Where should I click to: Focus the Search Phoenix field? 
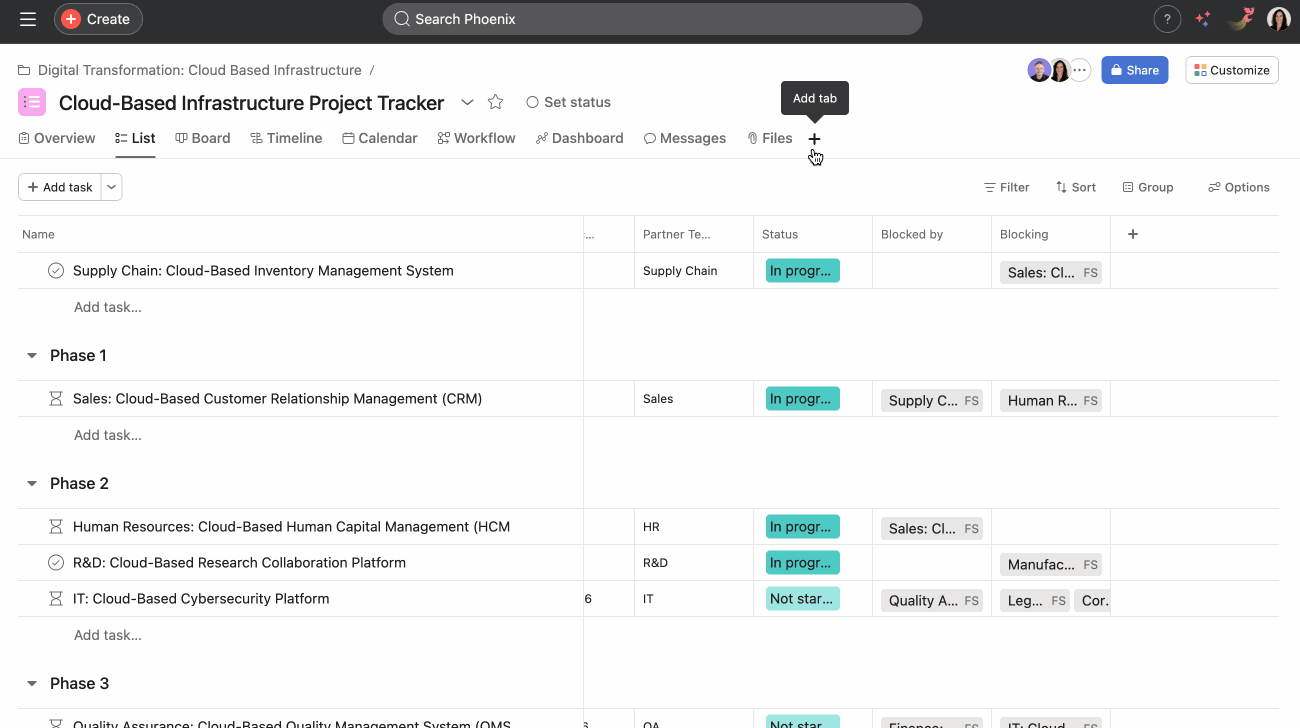(x=652, y=19)
